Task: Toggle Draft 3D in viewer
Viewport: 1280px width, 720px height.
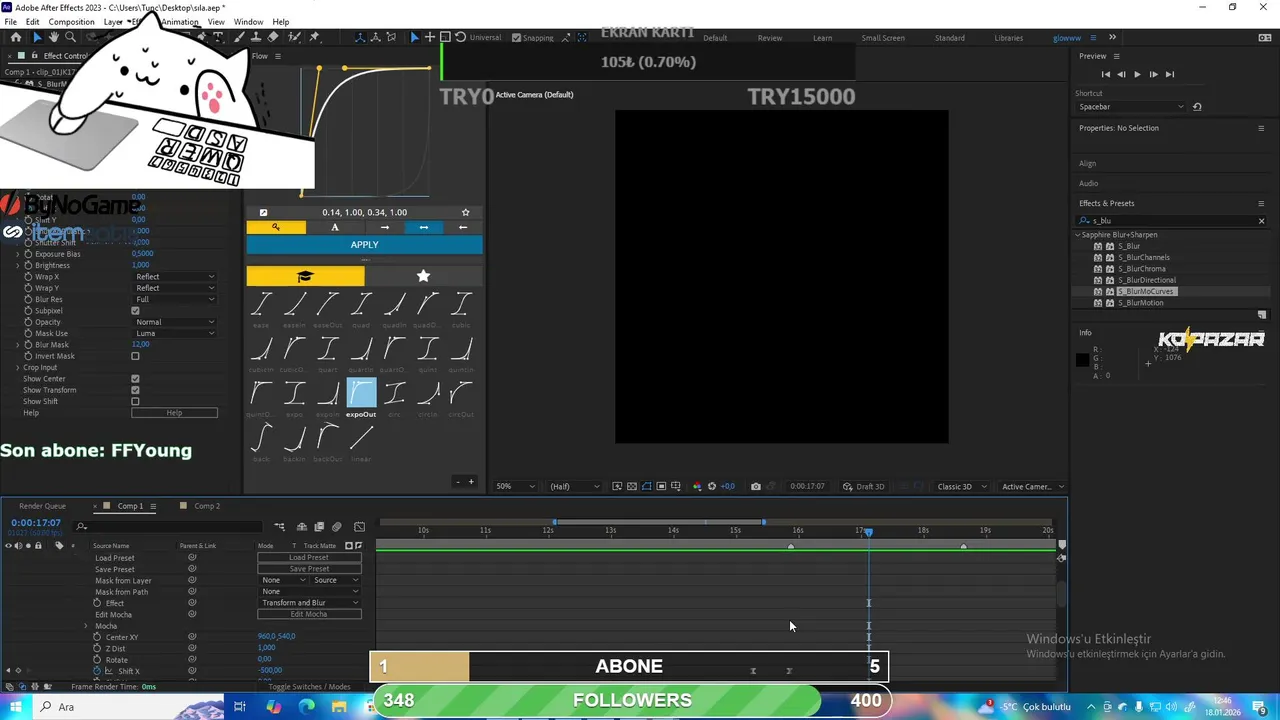Action: tap(864, 486)
